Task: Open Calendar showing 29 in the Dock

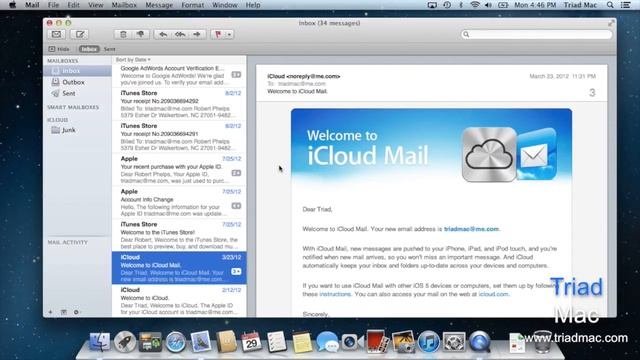Action: [x=251, y=341]
